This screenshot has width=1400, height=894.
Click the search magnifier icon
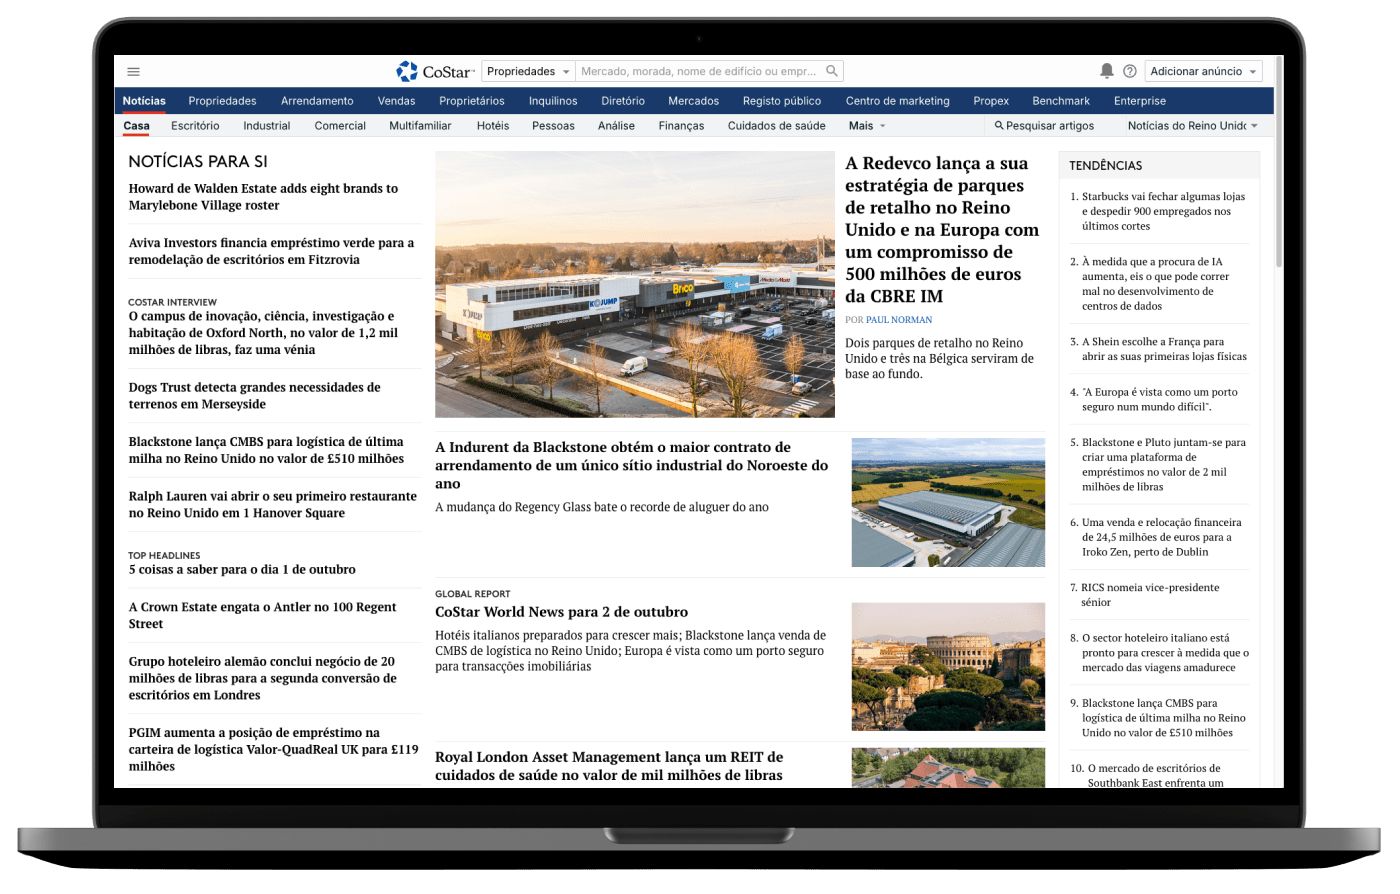pyautogui.click(x=831, y=71)
